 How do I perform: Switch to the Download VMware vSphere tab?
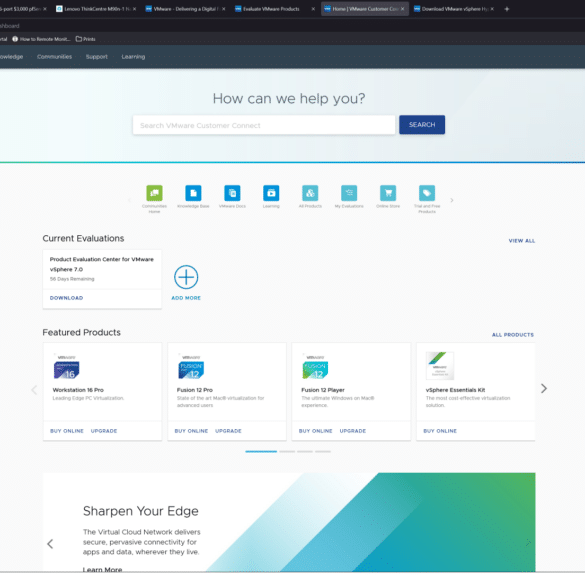(454, 9)
